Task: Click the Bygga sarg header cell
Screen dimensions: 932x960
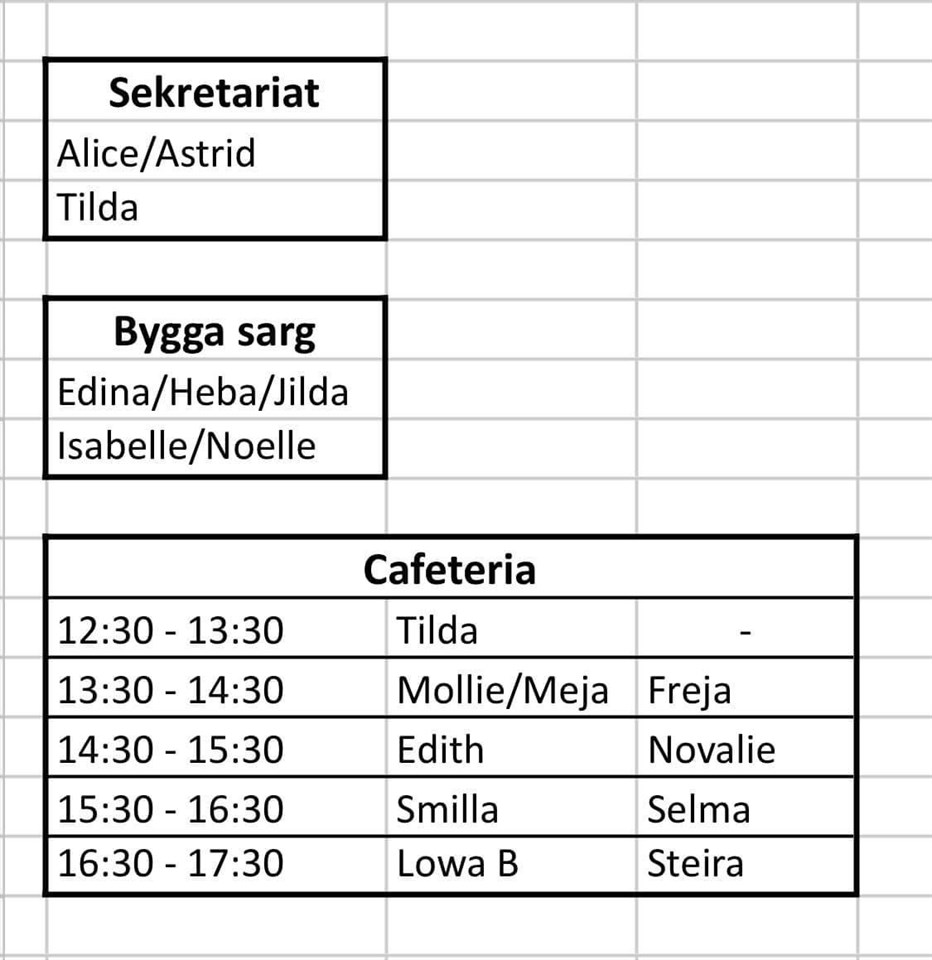Action: (x=214, y=332)
